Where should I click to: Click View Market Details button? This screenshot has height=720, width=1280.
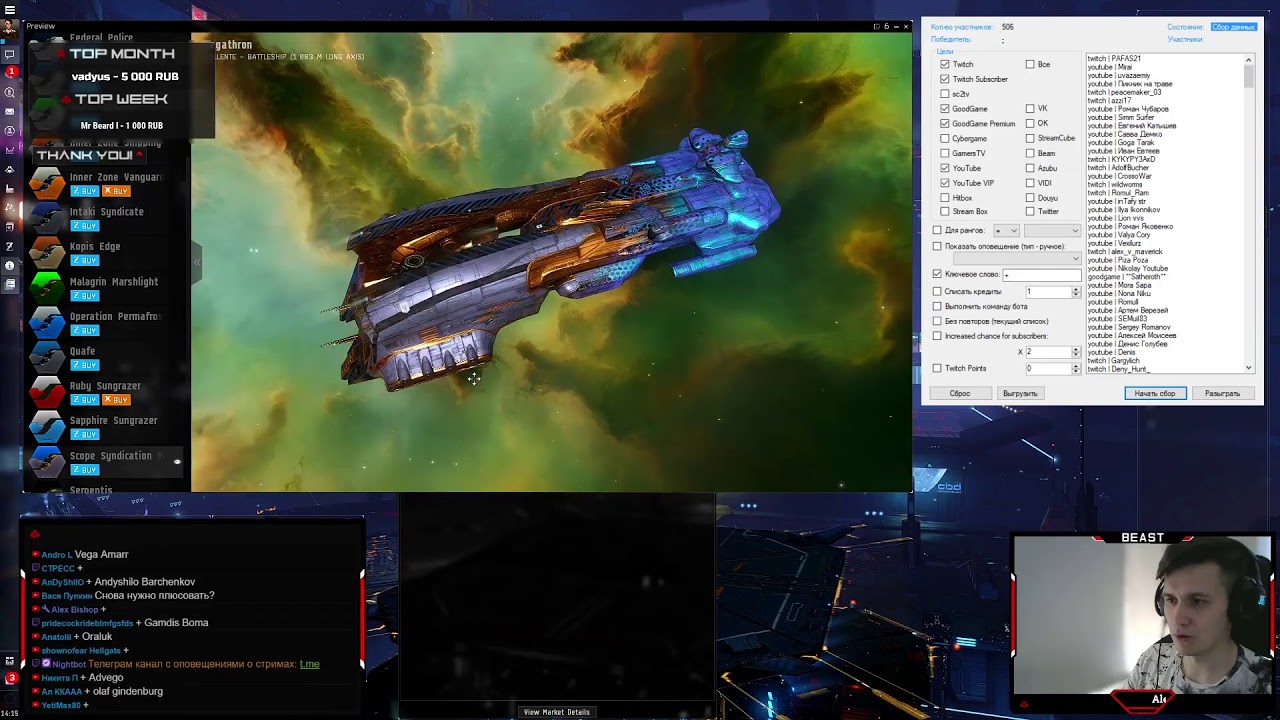tap(557, 712)
